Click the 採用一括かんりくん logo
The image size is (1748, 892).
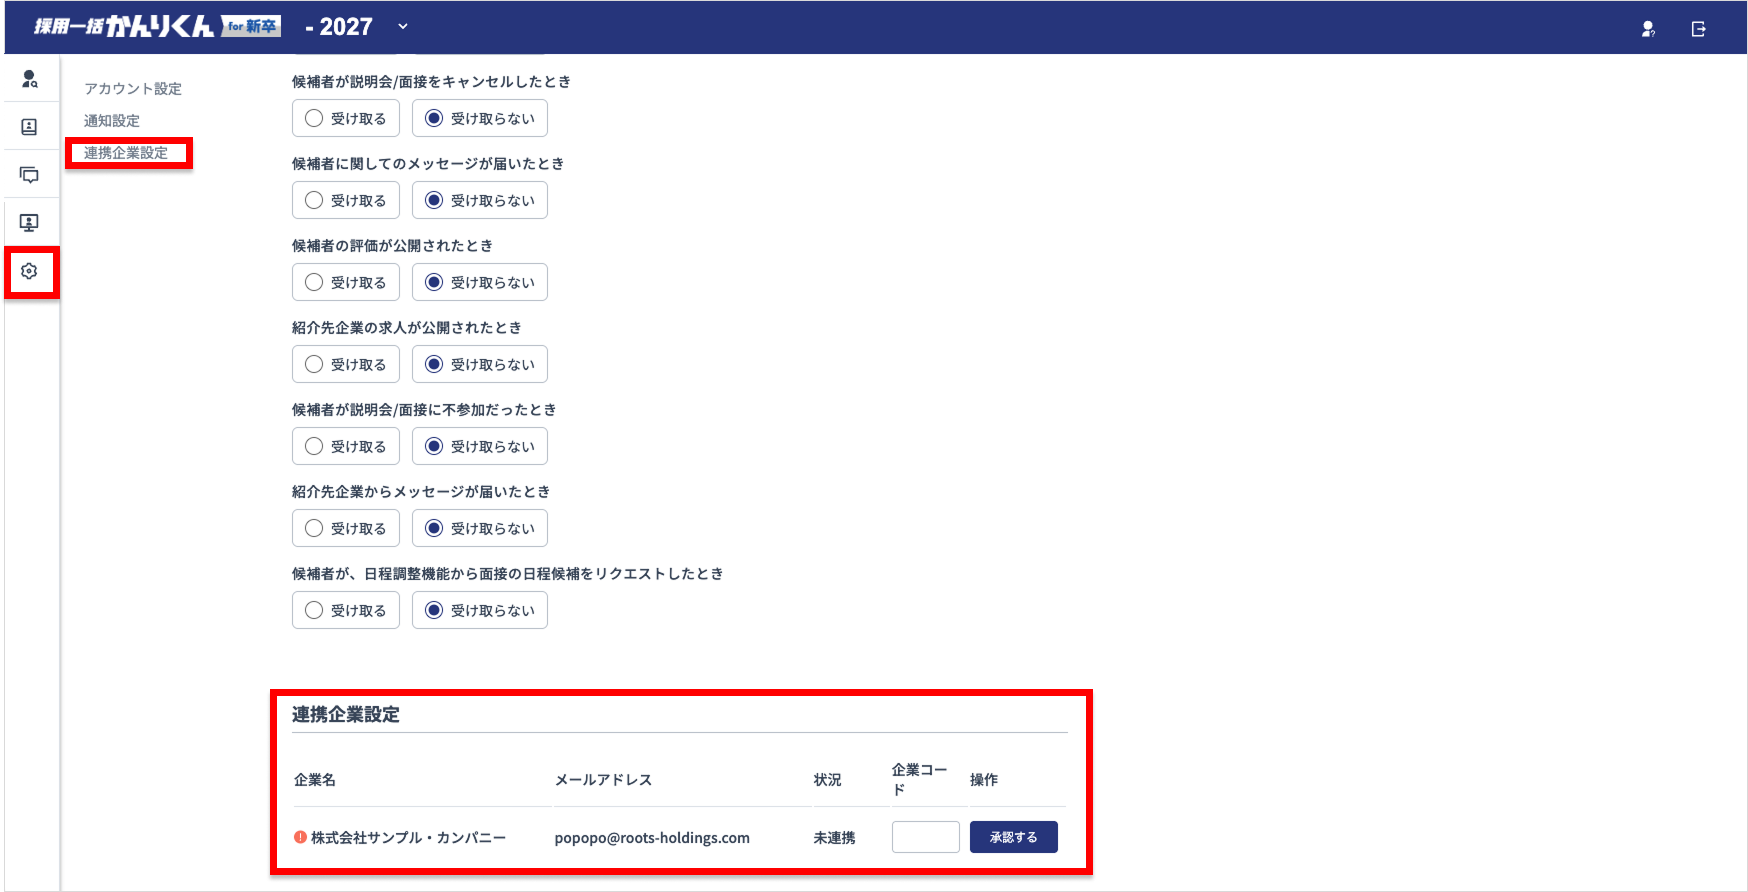pyautogui.click(x=157, y=27)
